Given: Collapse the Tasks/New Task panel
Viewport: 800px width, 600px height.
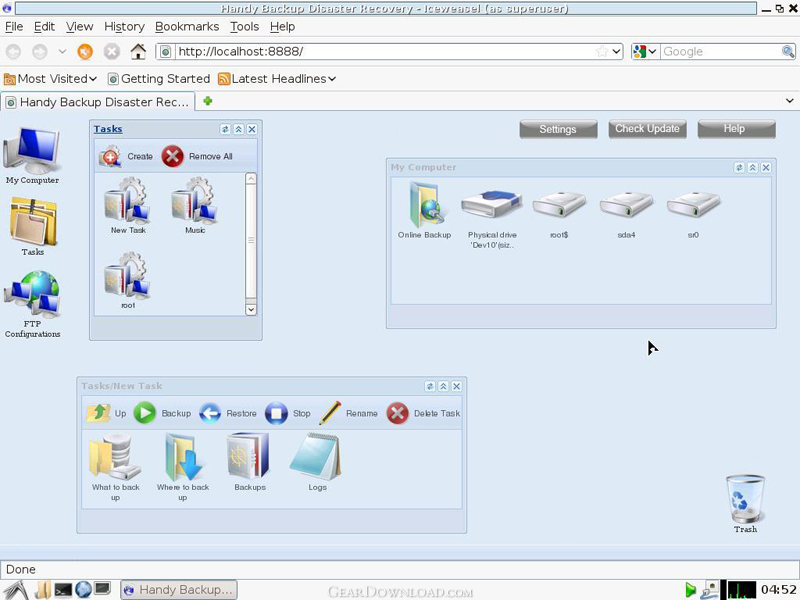Looking at the screenshot, I should pyautogui.click(x=443, y=386).
